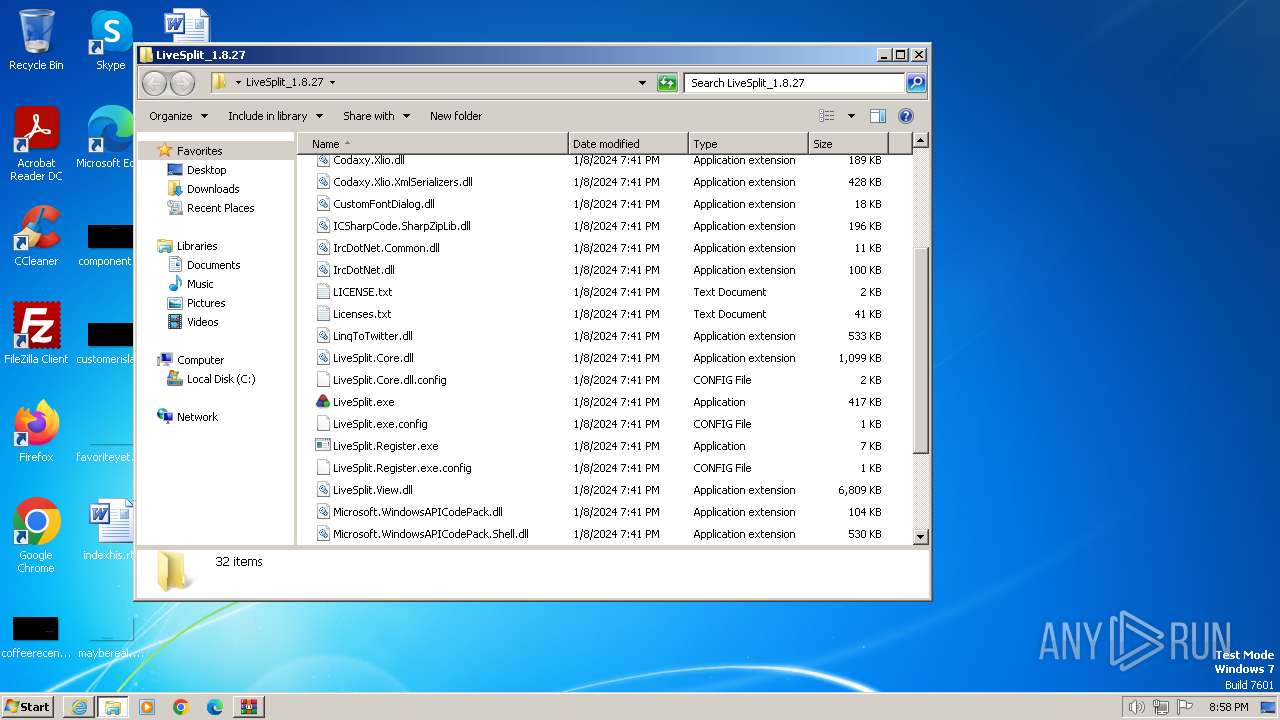Viewport: 1280px width, 720px height.
Task: Select Network in navigation pane
Action: [x=197, y=417]
